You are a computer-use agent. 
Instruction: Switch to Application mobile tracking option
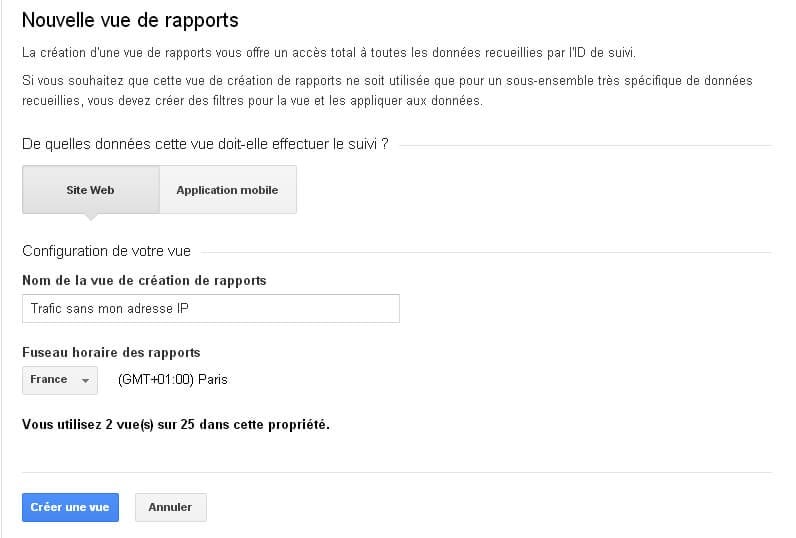(227, 190)
